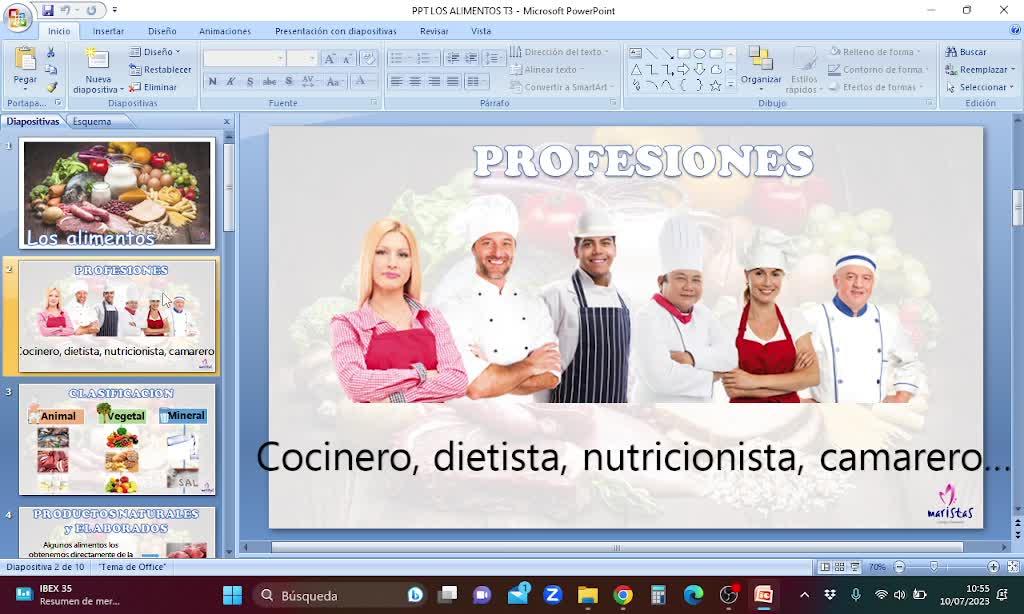The image size is (1024, 614).
Task: Open Customize Quick Access Toolbar arrow
Action: click(115, 10)
